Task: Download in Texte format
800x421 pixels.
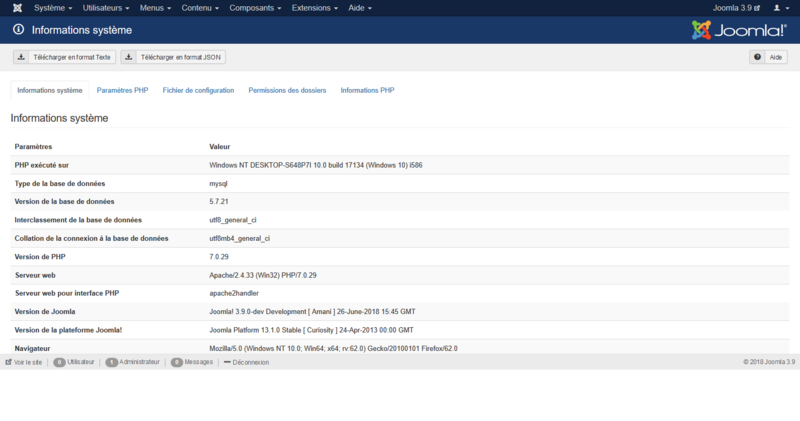Action: click(x=64, y=57)
